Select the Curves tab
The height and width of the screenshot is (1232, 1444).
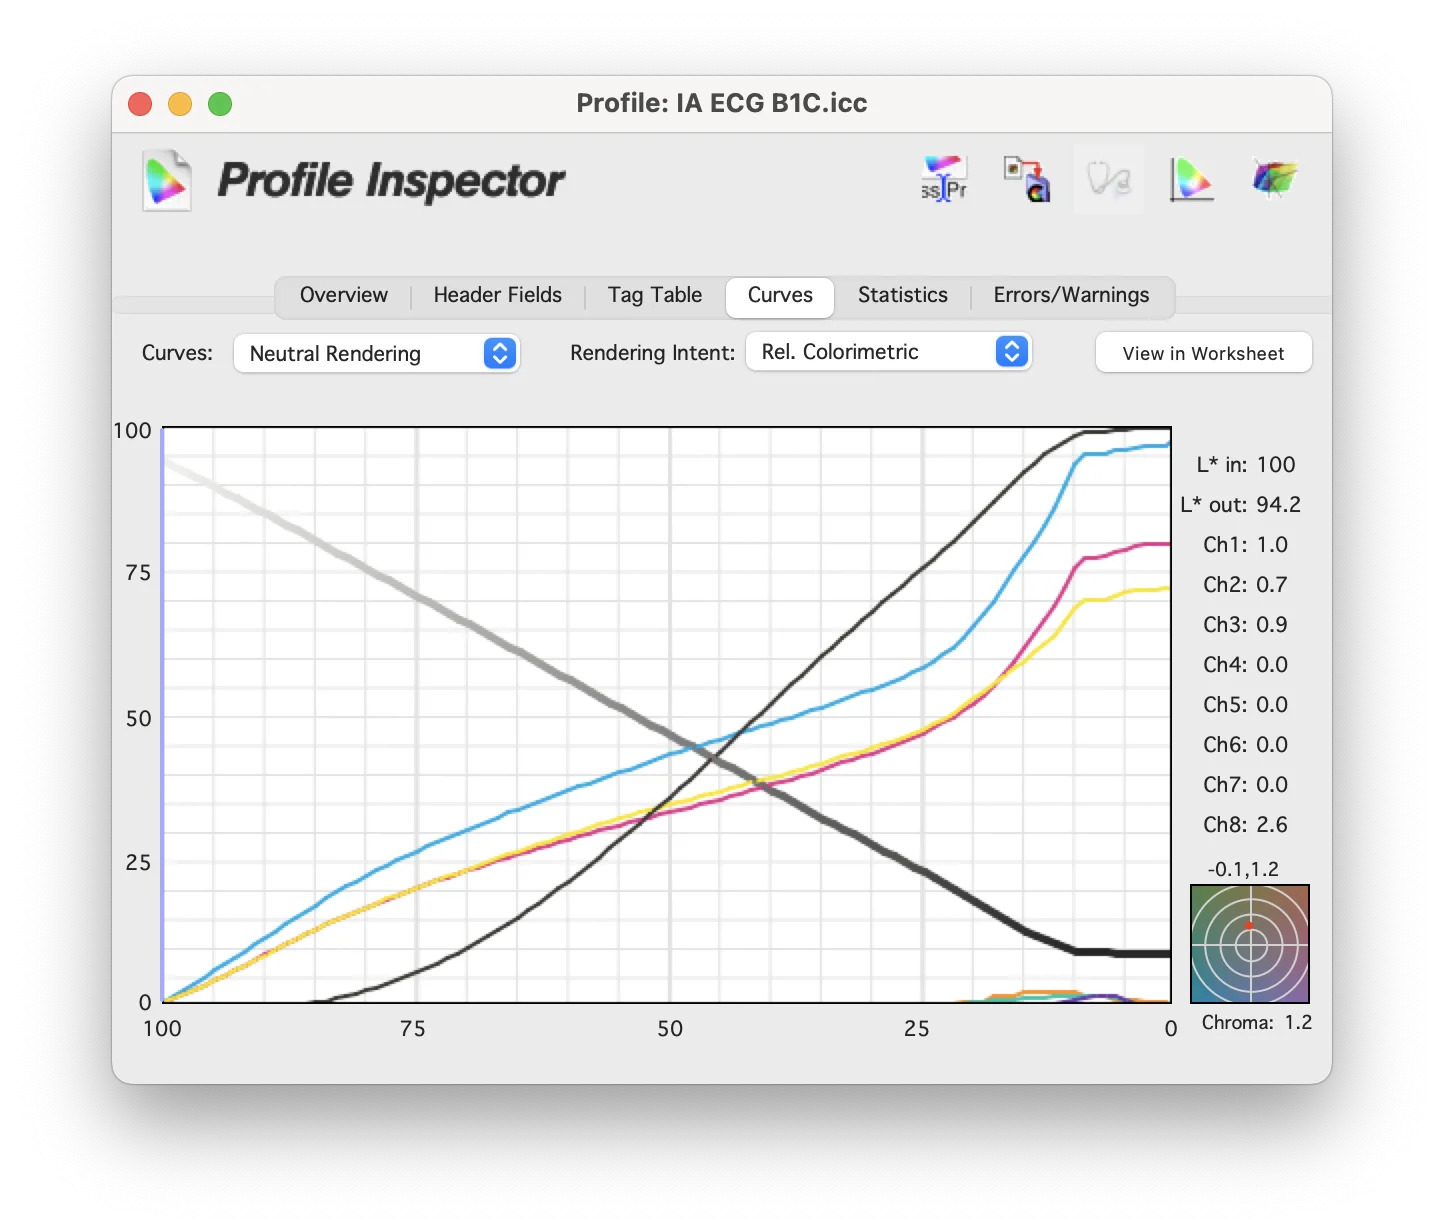(780, 296)
